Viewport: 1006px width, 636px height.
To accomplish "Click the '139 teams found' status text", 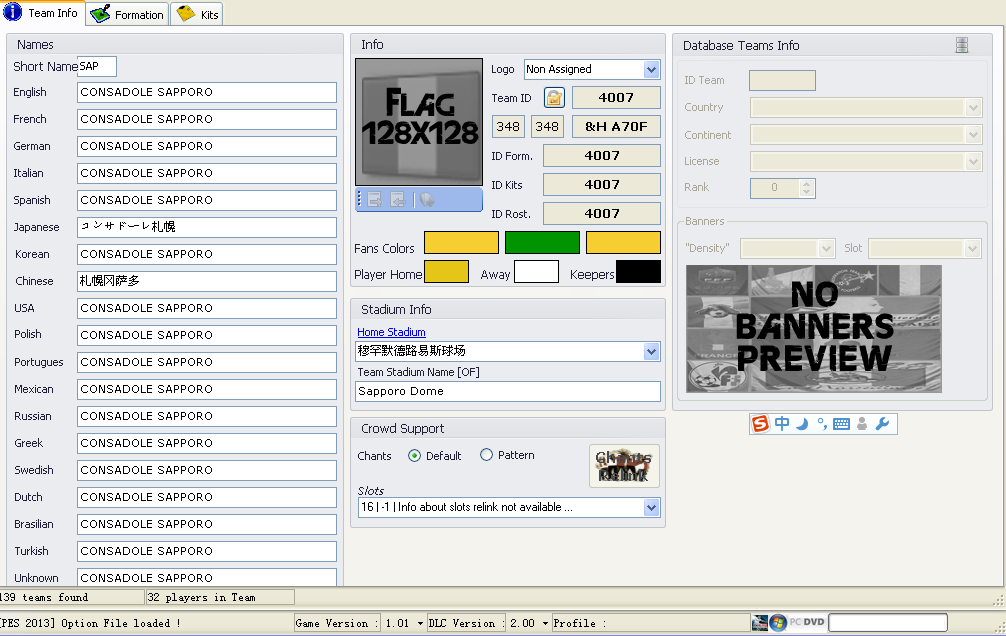I will point(44,597).
